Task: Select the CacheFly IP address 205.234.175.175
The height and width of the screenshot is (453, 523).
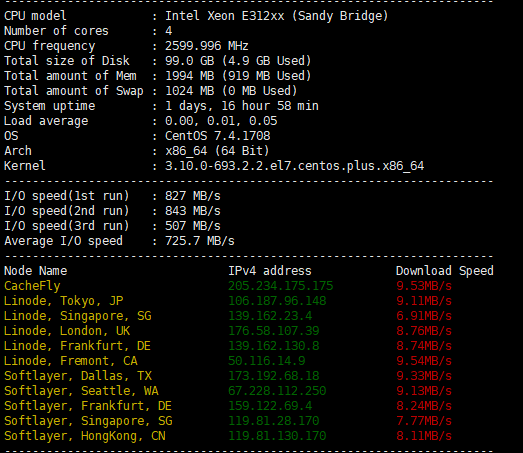Action: (x=281, y=286)
